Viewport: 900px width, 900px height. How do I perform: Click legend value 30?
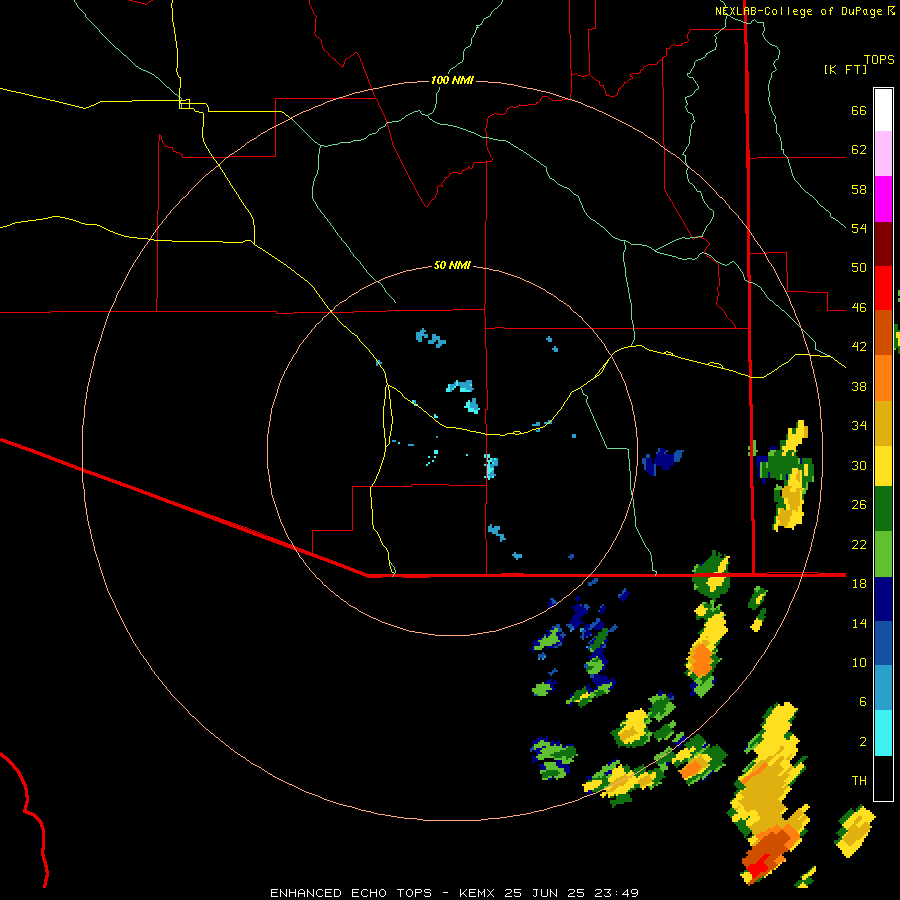click(859, 465)
